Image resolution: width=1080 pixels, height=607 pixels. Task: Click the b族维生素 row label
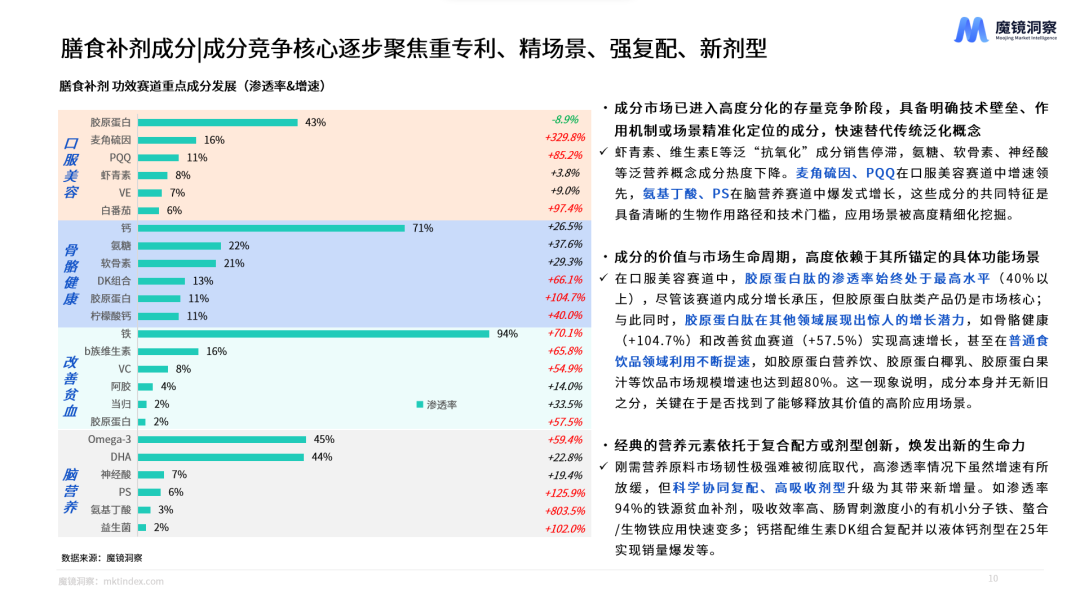coord(107,351)
